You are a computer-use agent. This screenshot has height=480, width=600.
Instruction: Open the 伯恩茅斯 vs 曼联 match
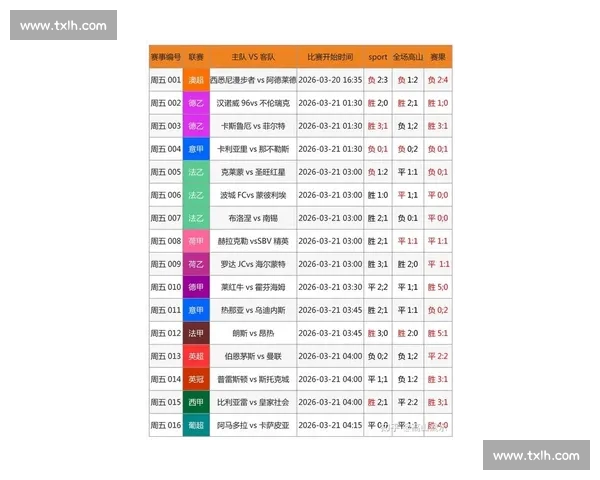coord(252,356)
